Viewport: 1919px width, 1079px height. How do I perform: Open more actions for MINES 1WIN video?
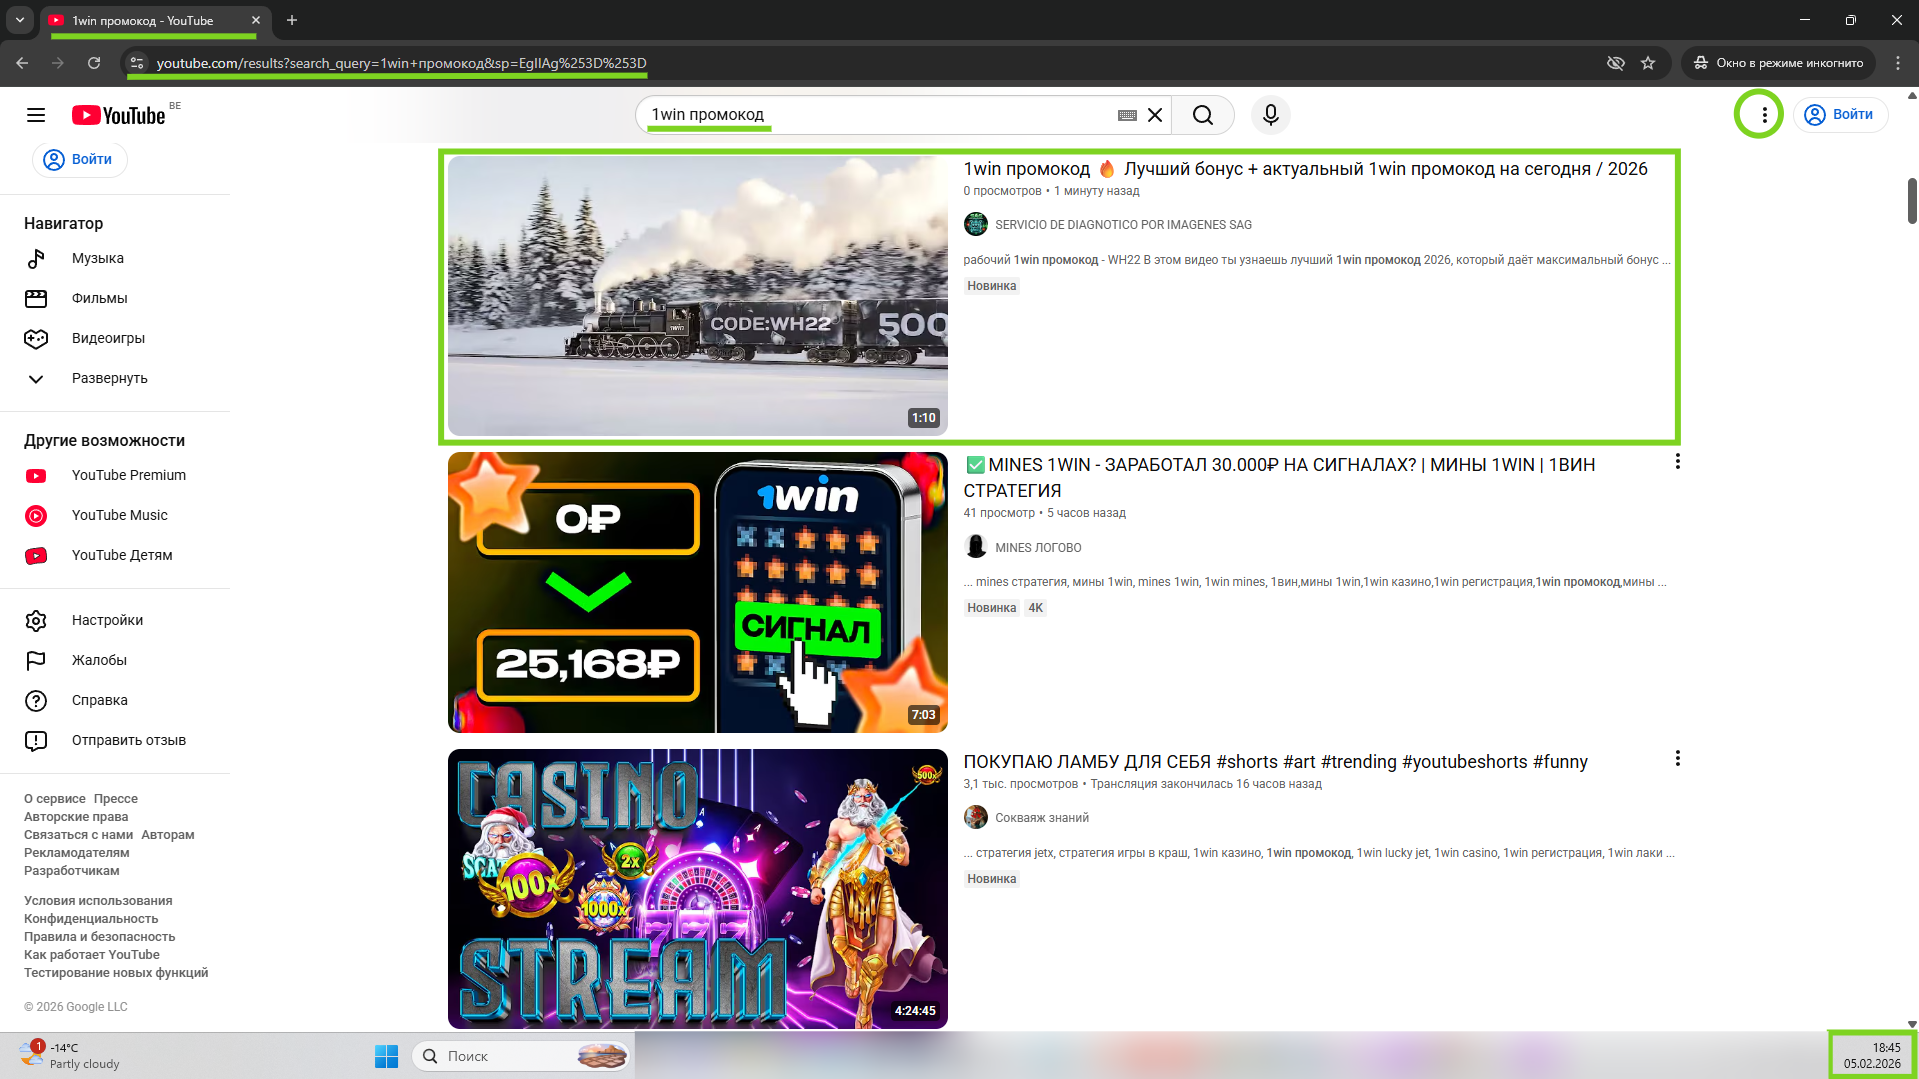[x=1677, y=462]
